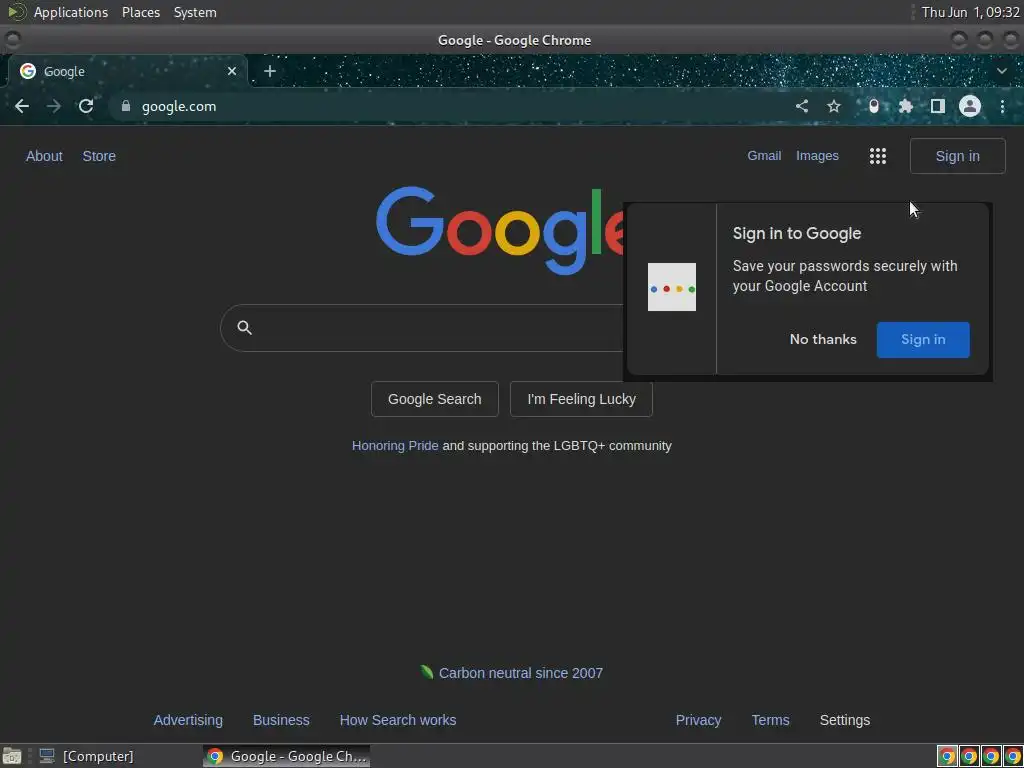Dismiss popup with No thanks

(x=823, y=340)
